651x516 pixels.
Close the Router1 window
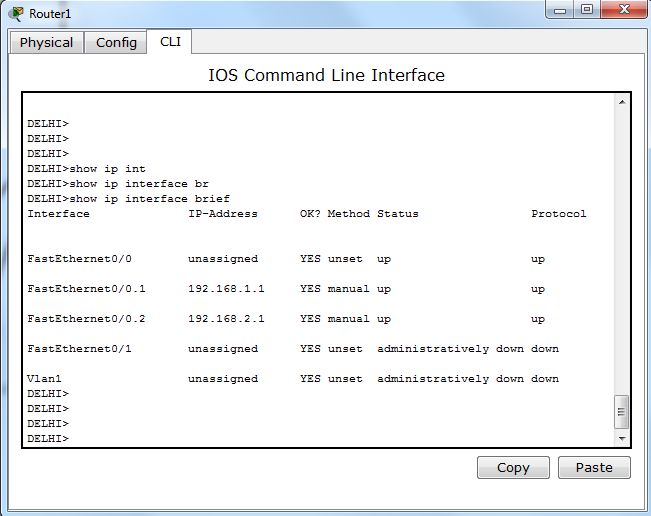pos(624,10)
